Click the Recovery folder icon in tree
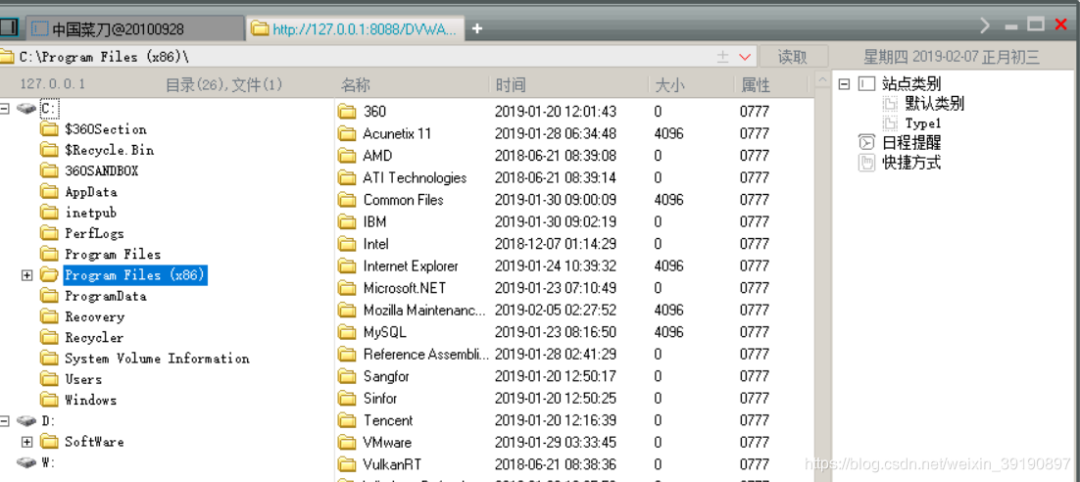This screenshot has height=482, width=1080. [49, 317]
